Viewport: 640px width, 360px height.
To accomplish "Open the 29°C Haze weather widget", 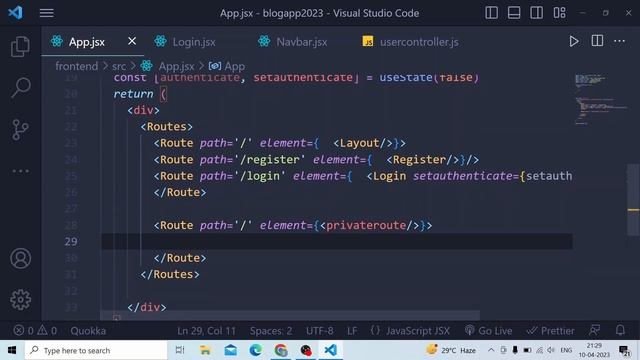I will coord(451,350).
